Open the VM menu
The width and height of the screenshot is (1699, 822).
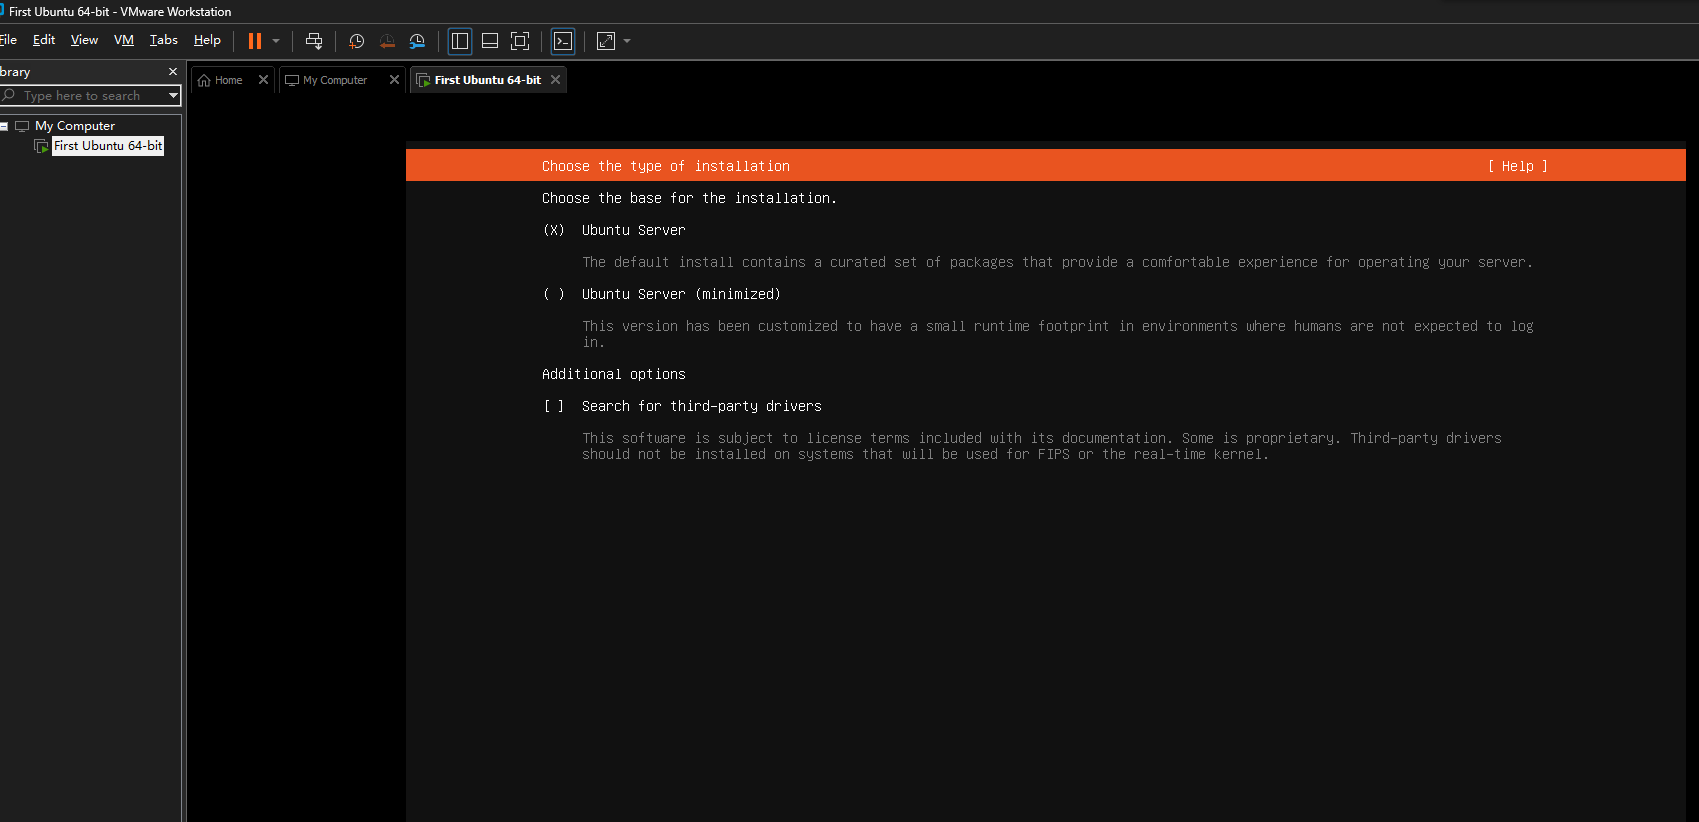coord(124,40)
